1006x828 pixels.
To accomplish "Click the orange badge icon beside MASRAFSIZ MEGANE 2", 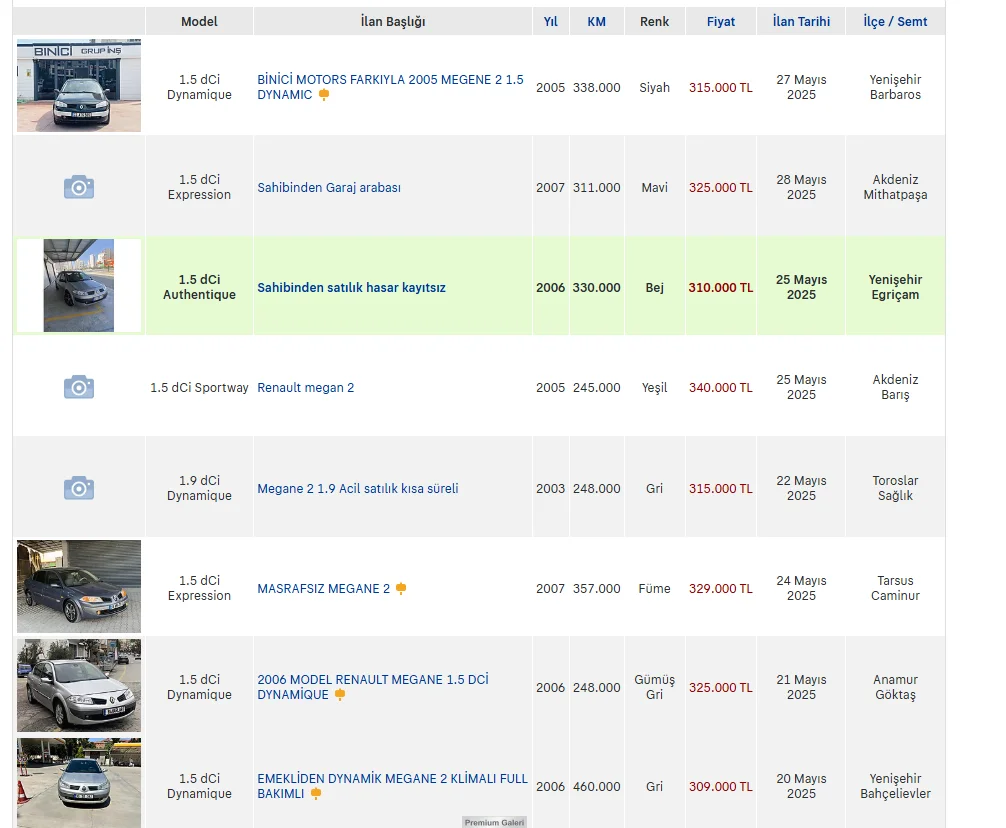I will (401, 588).
